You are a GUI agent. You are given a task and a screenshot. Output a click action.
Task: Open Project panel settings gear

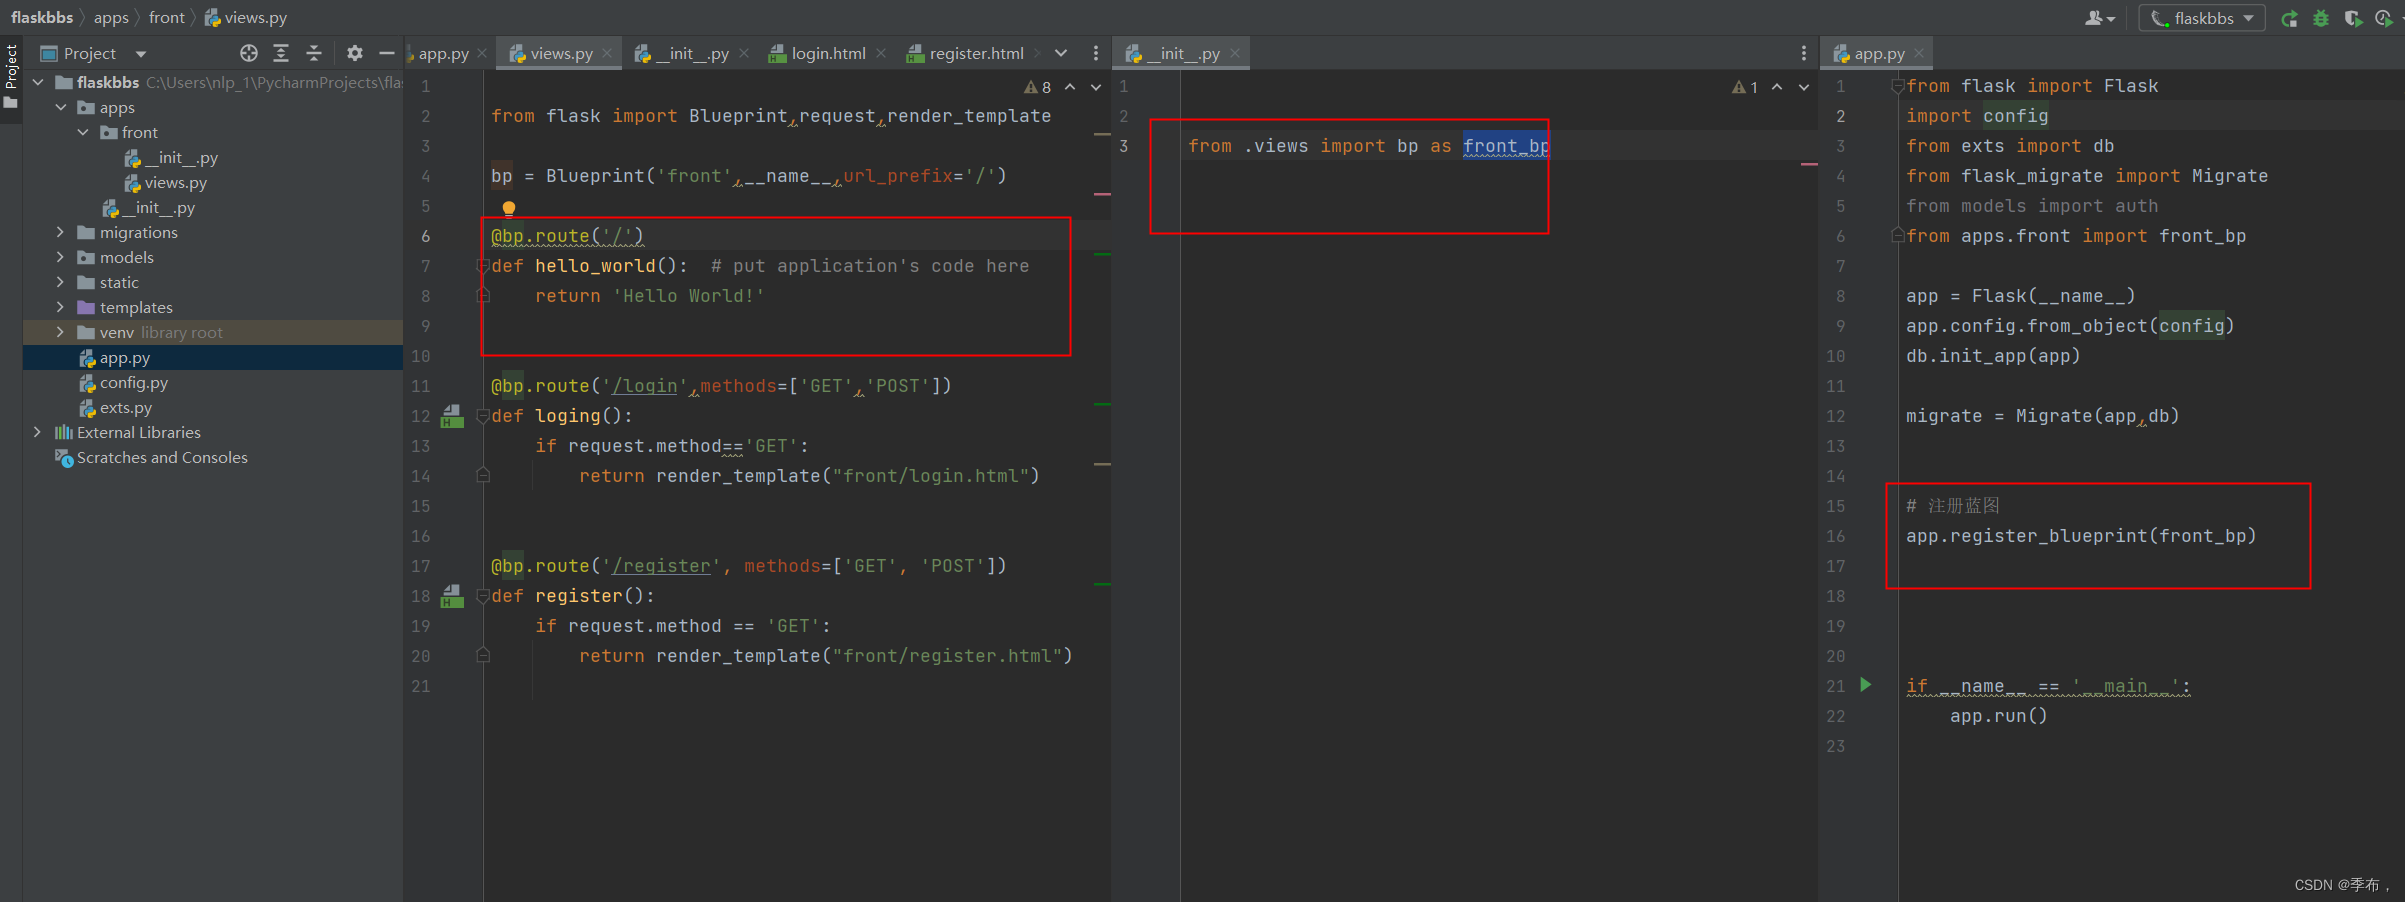pyautogui.click(x=355, y=53)
